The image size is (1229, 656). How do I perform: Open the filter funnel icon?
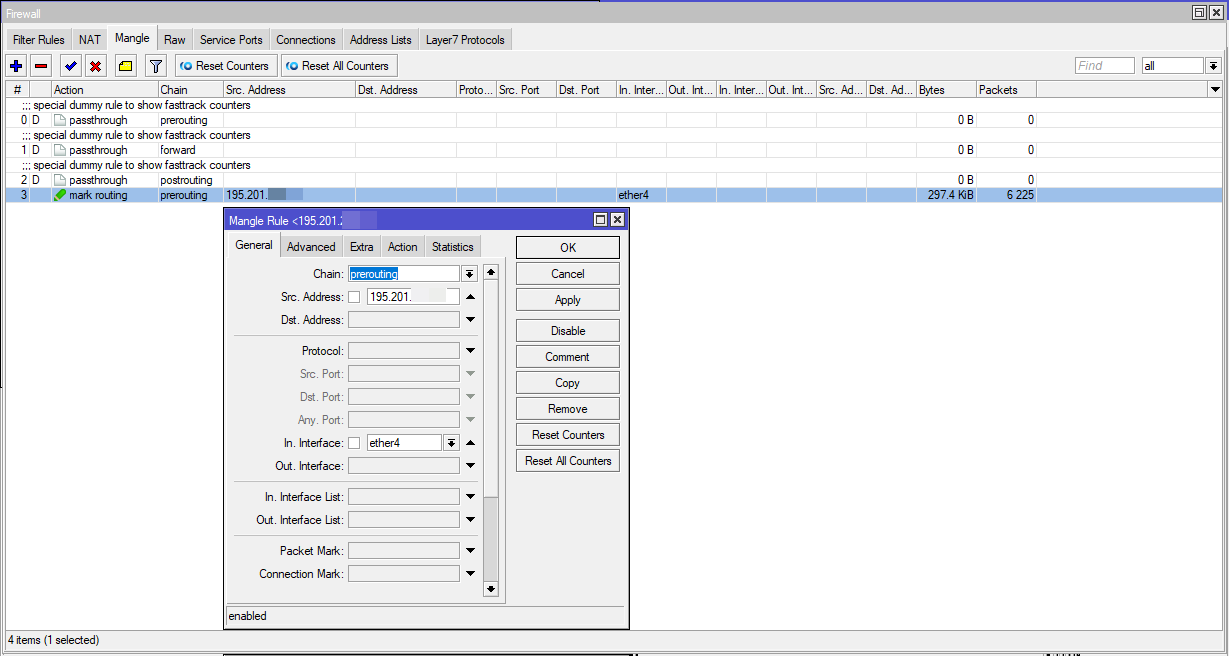pos(155,66)
